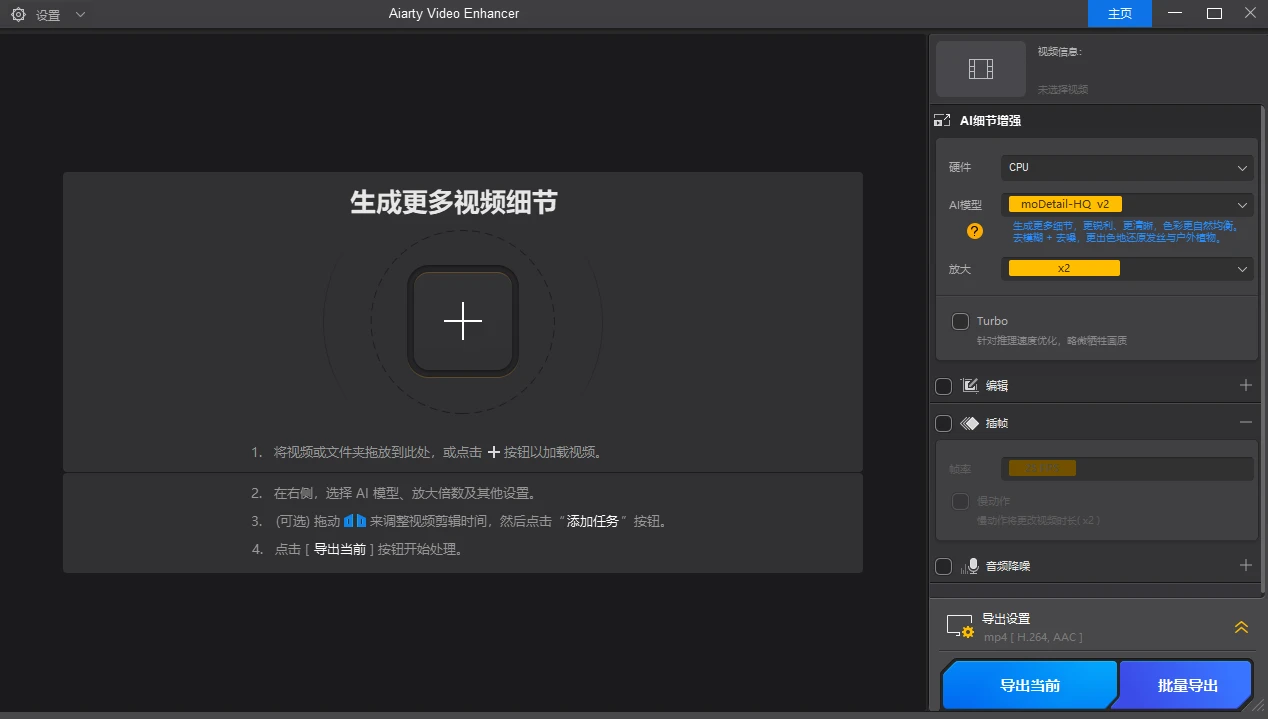Collapse the 插帧 section

click(1245, 422)
